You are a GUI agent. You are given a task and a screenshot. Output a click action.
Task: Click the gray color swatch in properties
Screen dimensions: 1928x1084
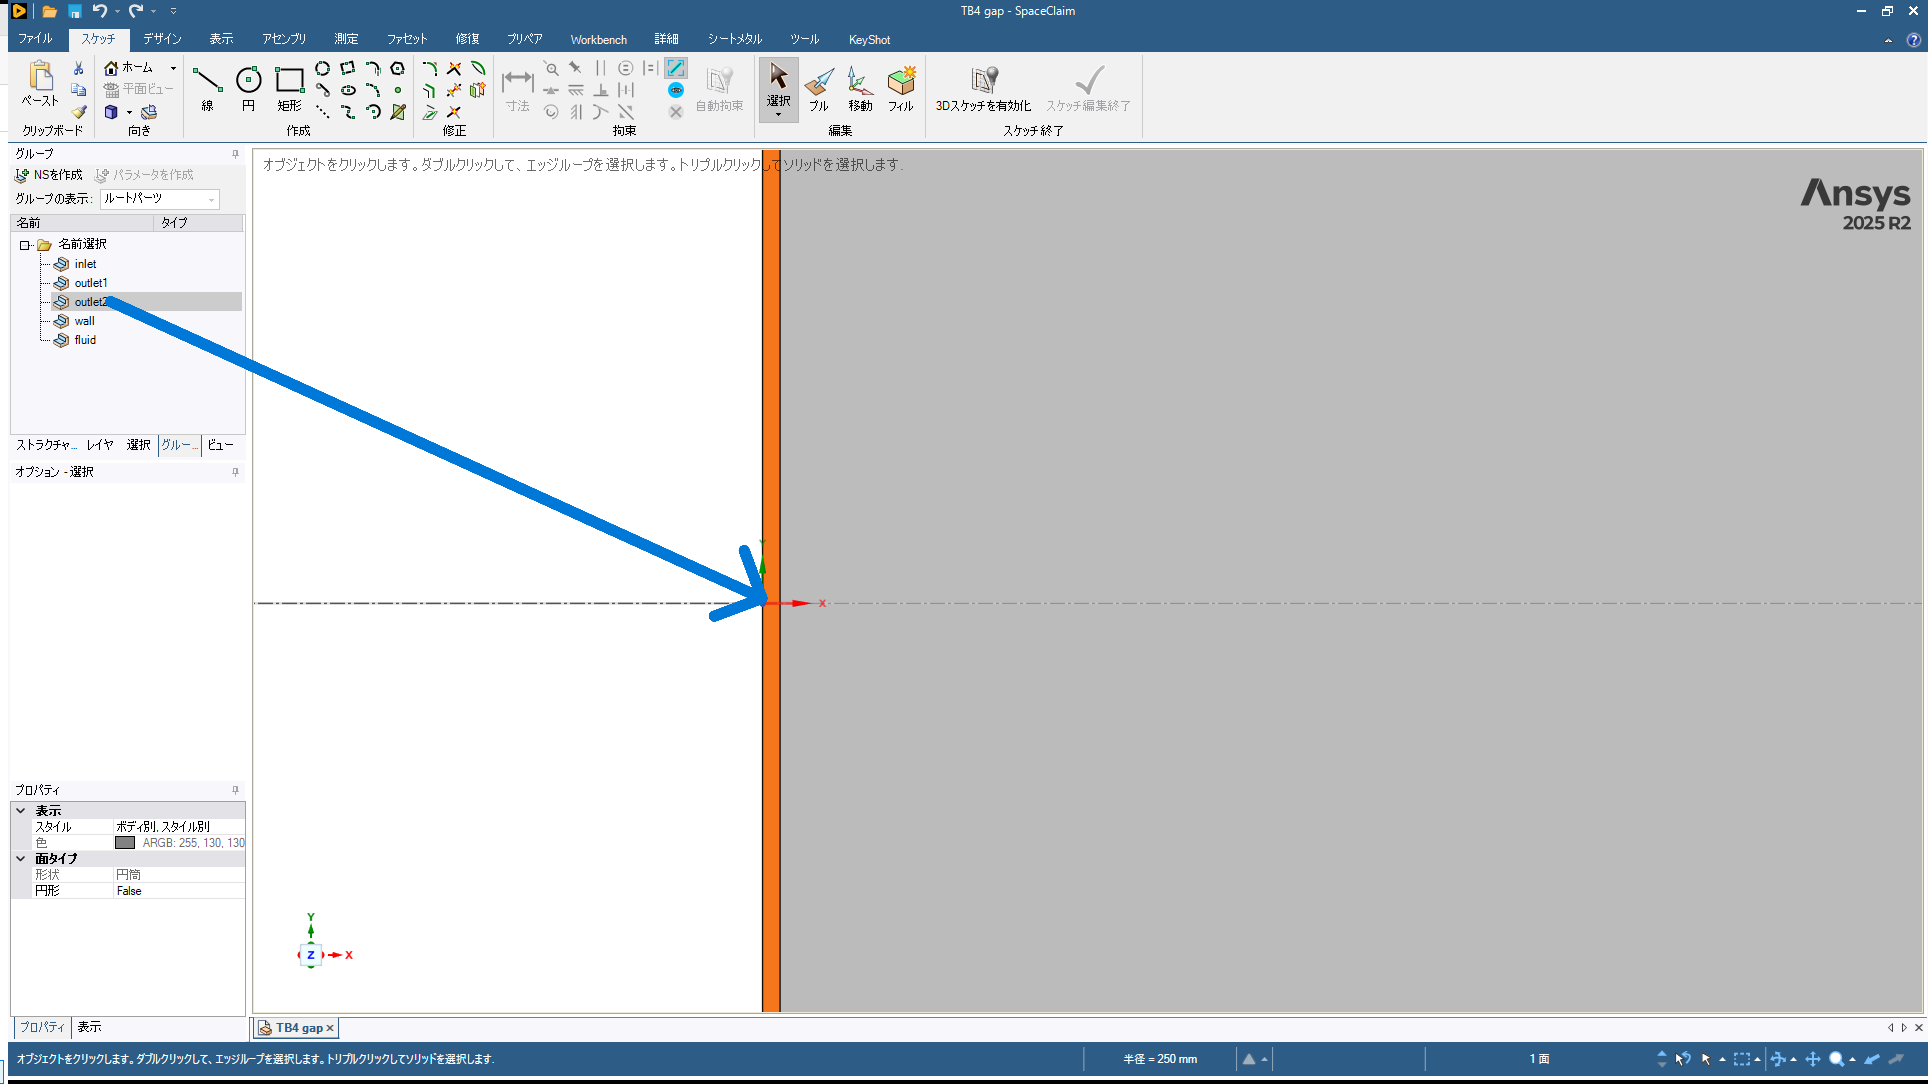tap(125, 843)
